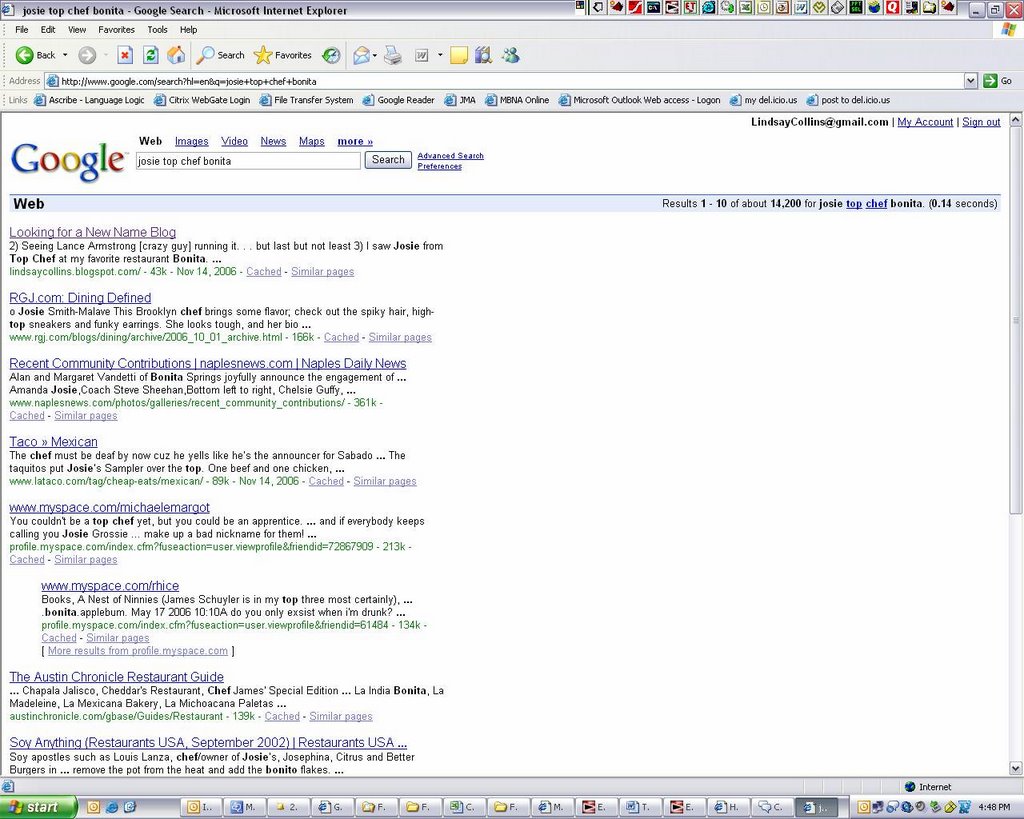
Task: Open Cached link for RGJ.com result
Action: coord(341,337)
